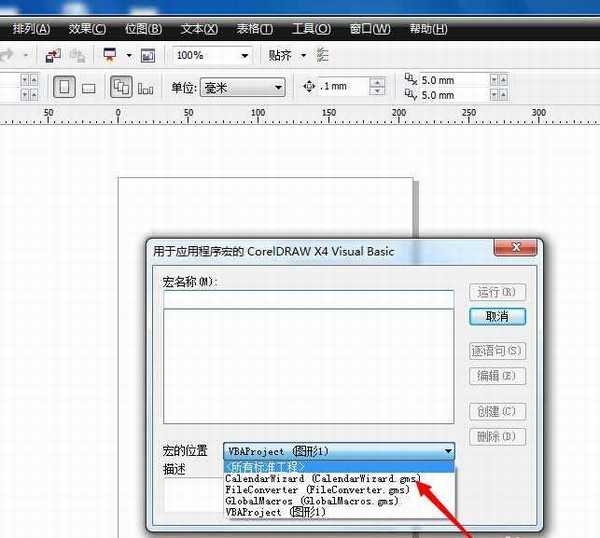Click the 取消 button in macro dialog
600x538 pixels.
point(497,316)
